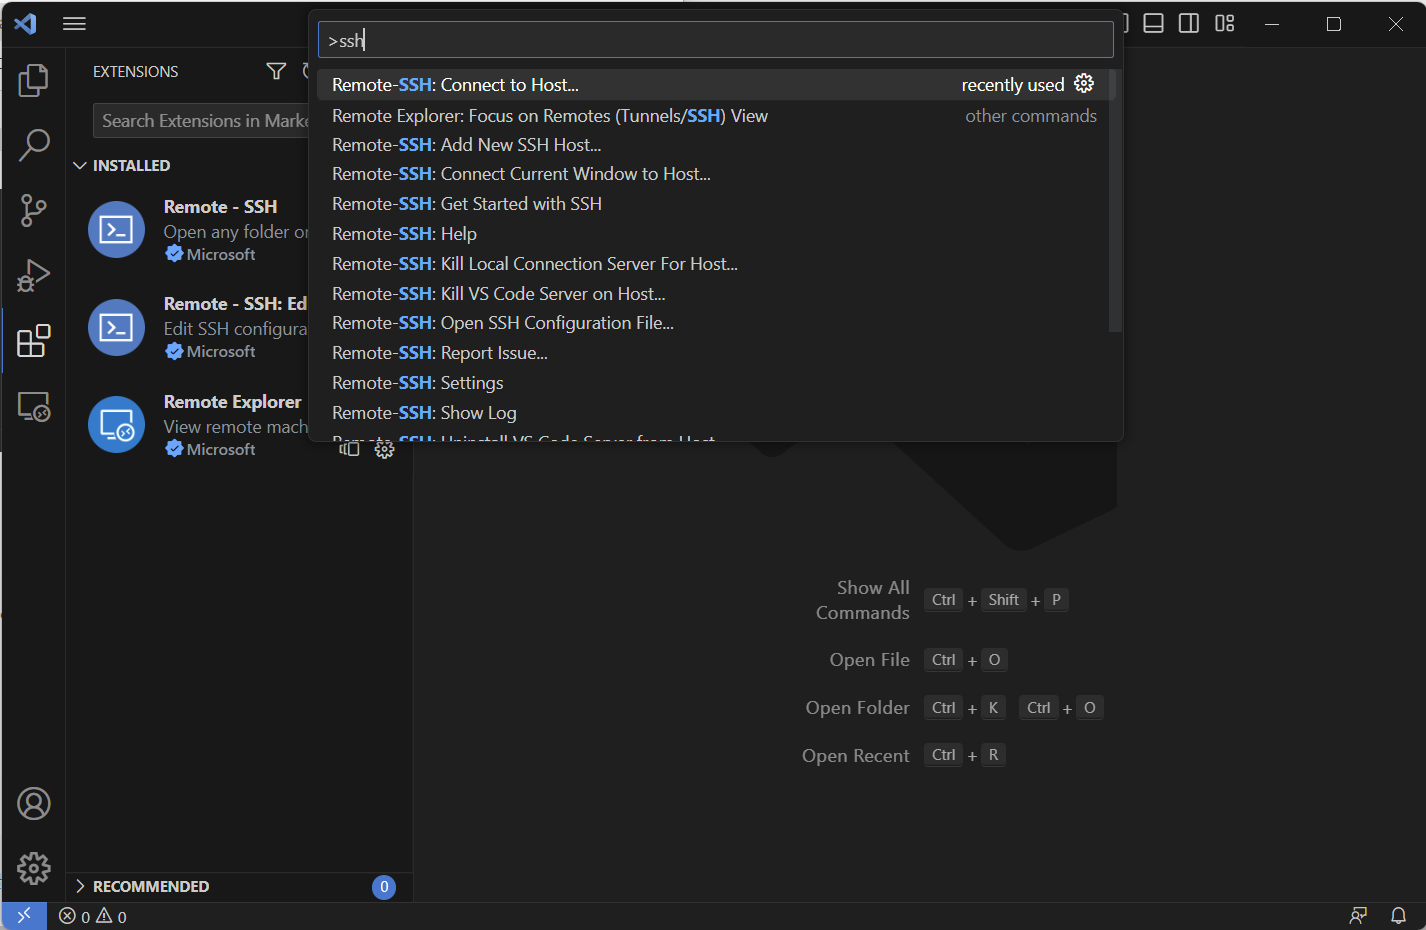
Task: Open the Search view in activity bar
Action: (x=33, y=145)
